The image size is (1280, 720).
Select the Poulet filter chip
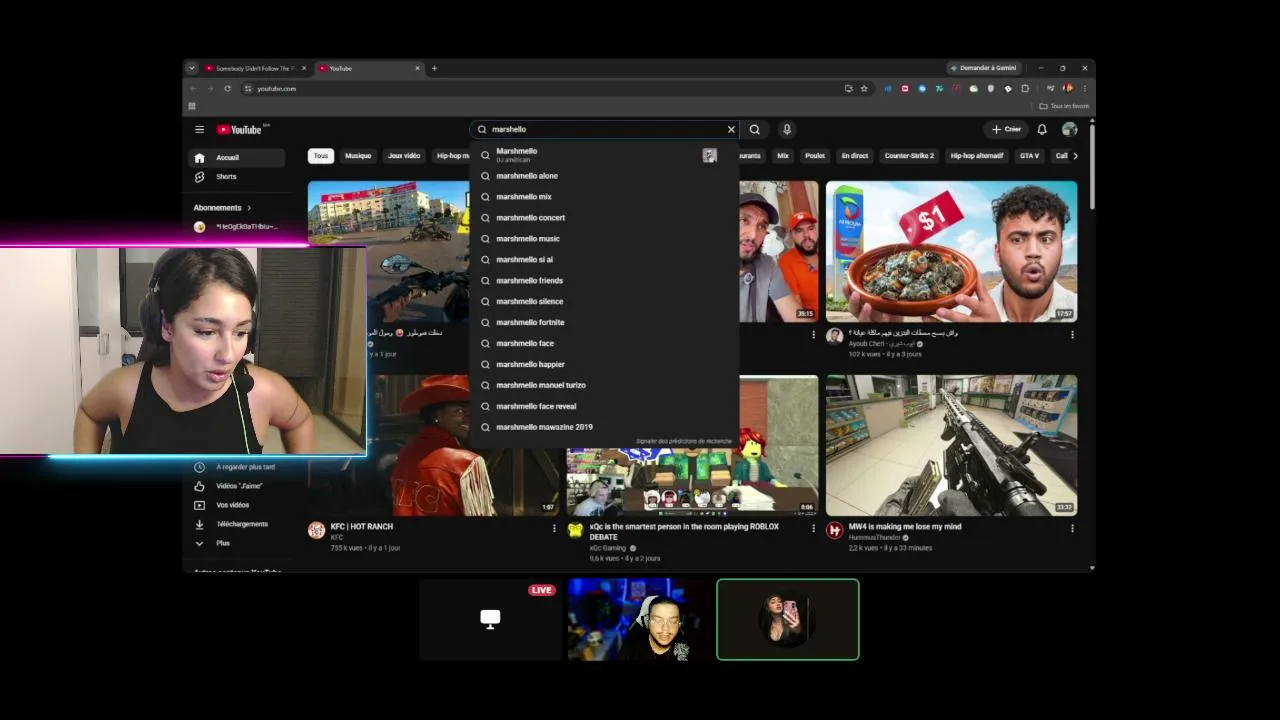click(815, 156)
